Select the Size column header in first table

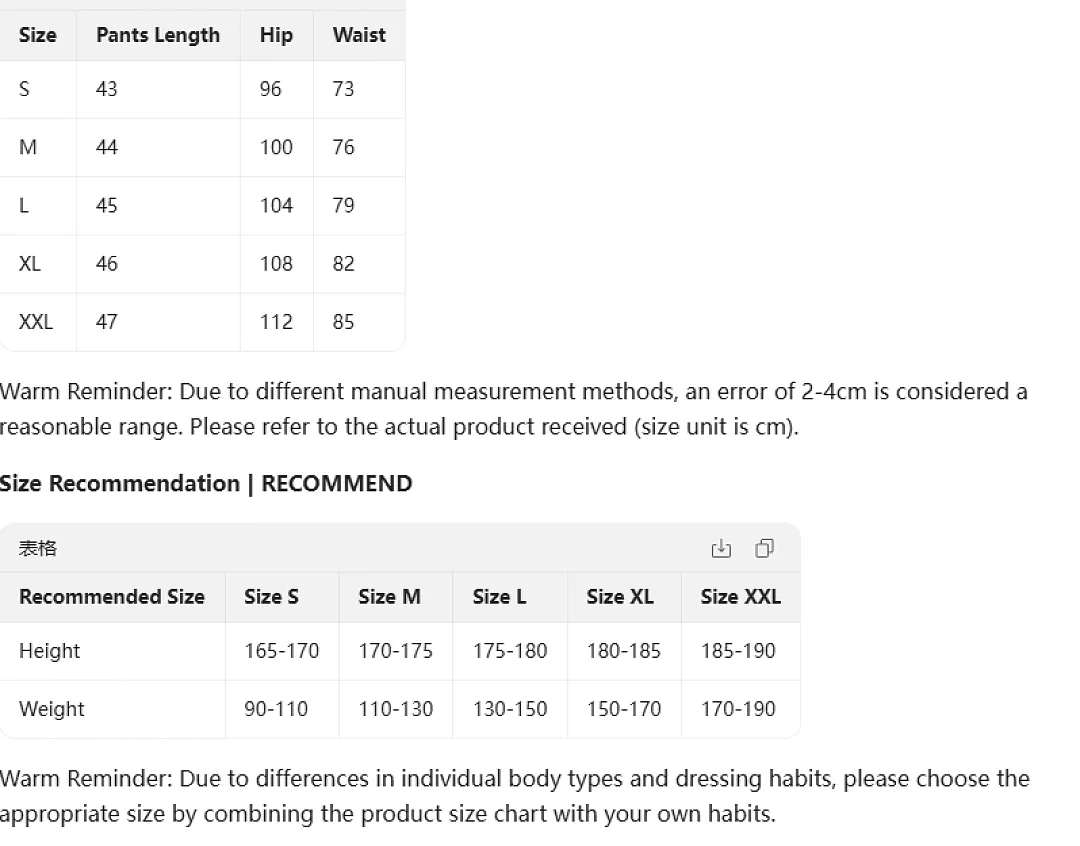click(x=38, y=35)
